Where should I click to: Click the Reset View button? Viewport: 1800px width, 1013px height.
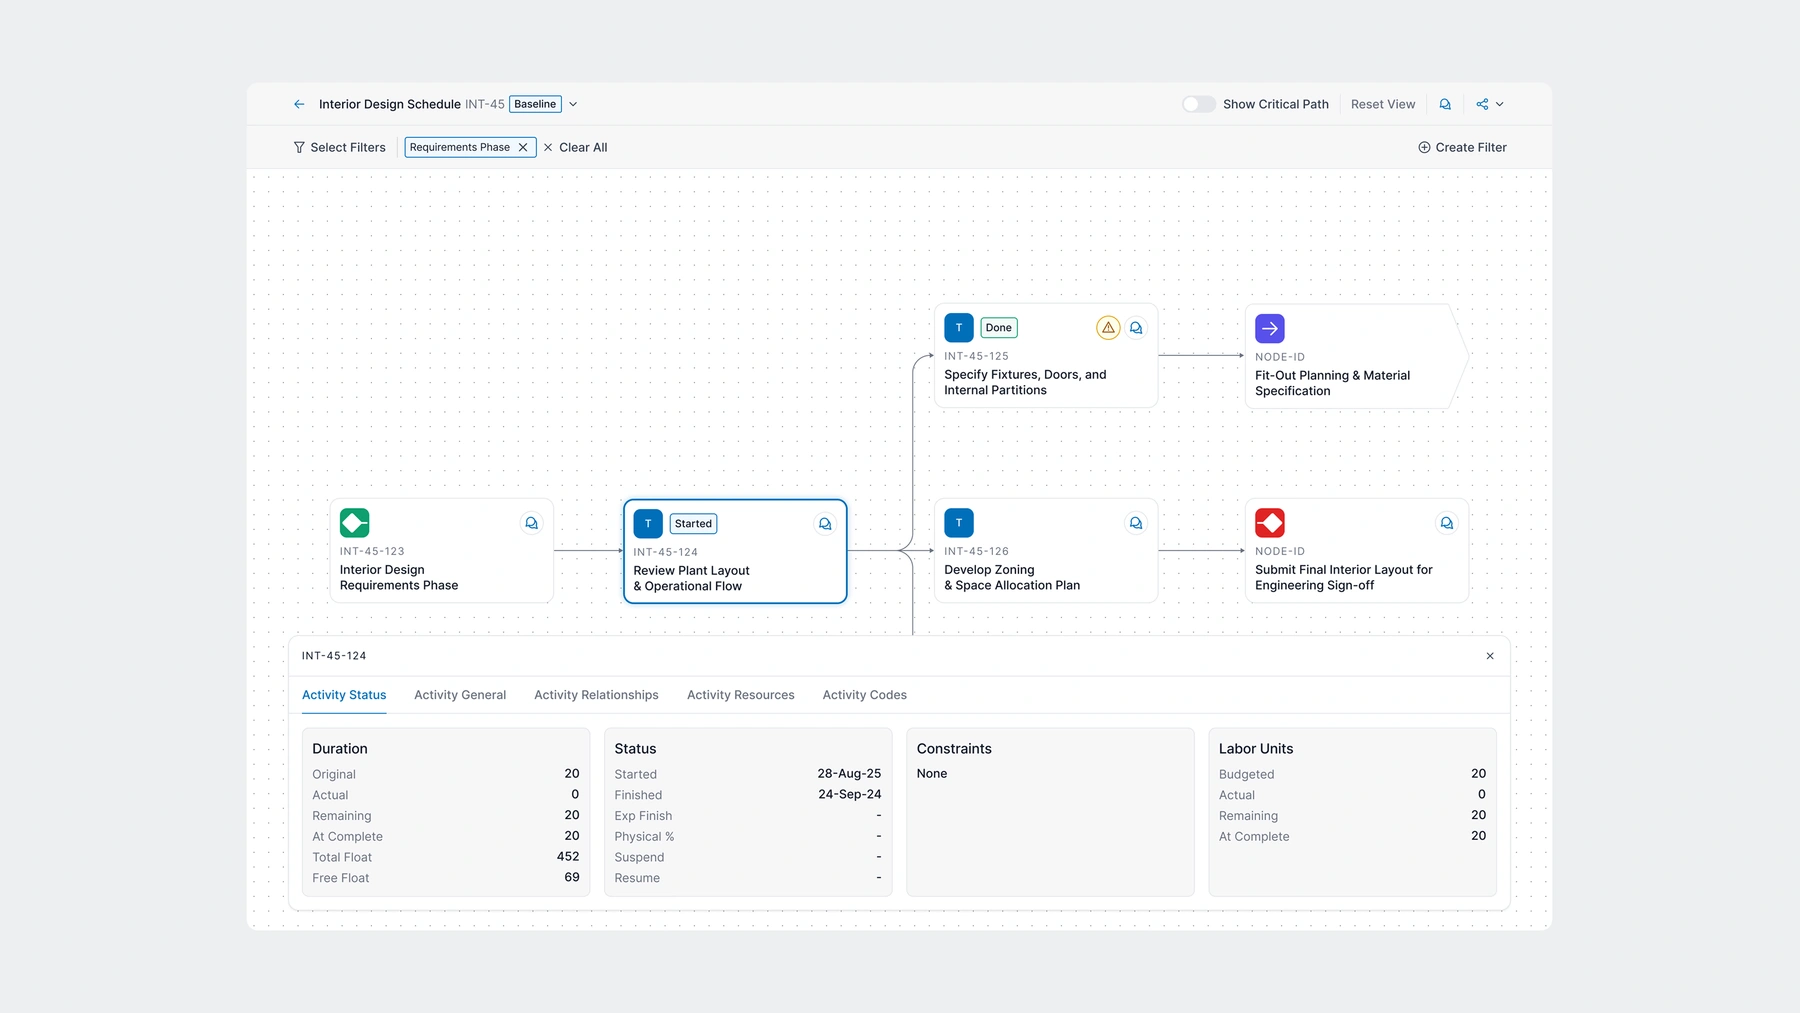1383,104
